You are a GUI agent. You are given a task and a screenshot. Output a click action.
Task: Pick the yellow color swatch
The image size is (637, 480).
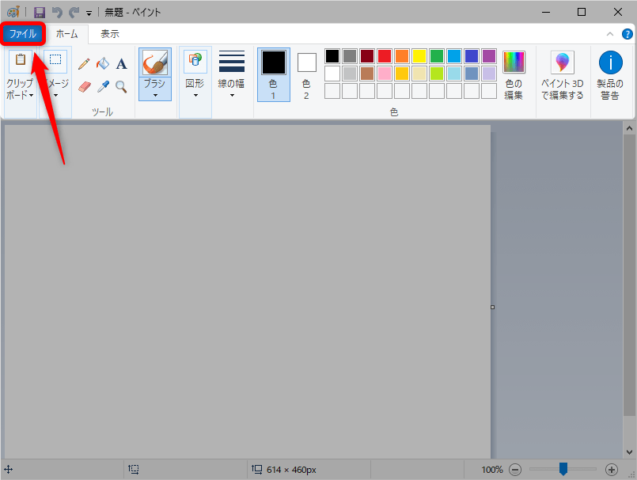click(419, 56)
